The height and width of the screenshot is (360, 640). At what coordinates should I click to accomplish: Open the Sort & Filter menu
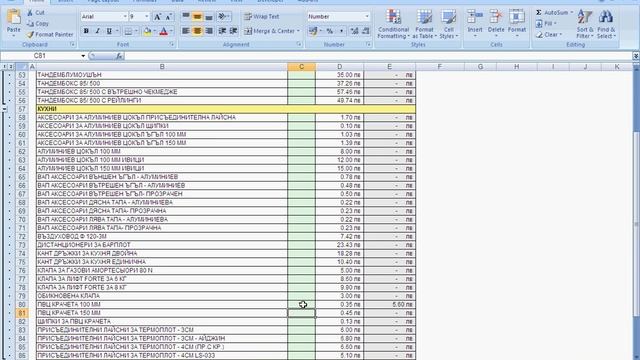click(x=585, y=24)
